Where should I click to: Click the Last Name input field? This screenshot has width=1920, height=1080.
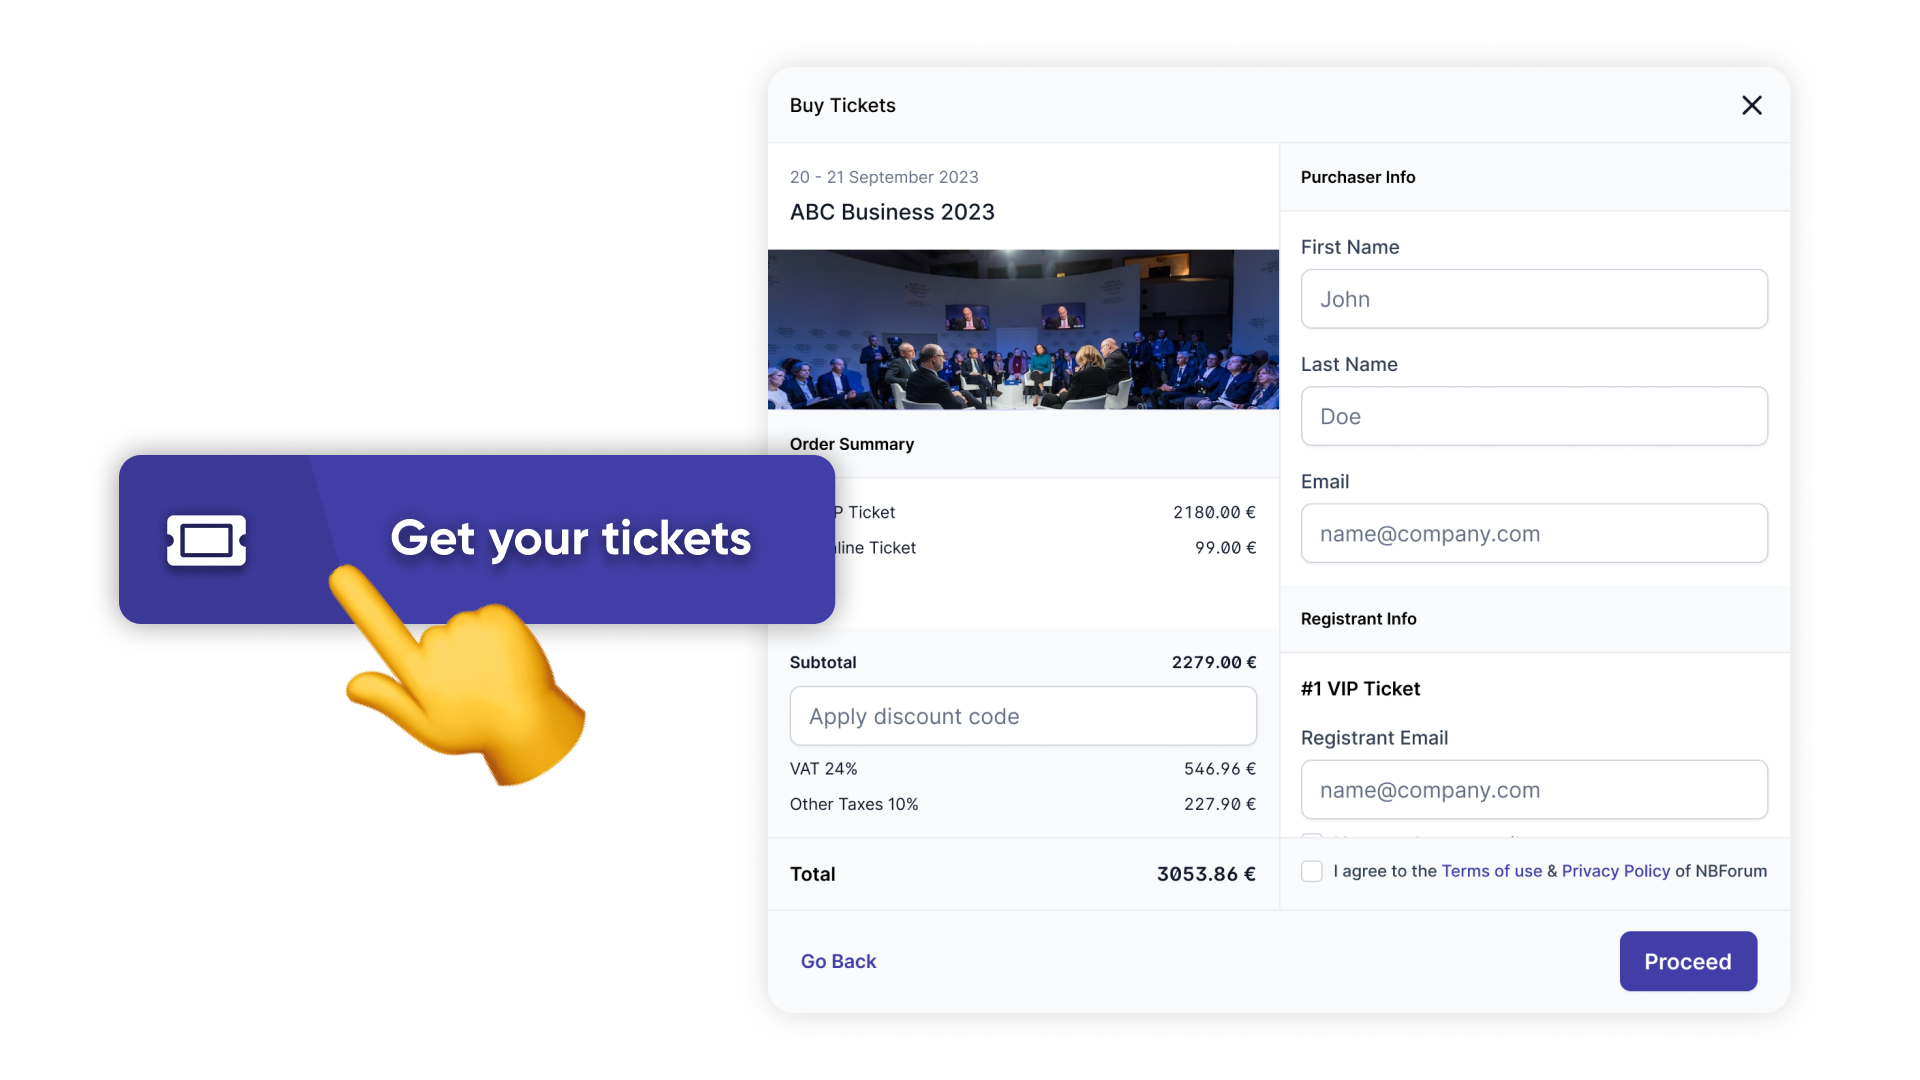1534,416
